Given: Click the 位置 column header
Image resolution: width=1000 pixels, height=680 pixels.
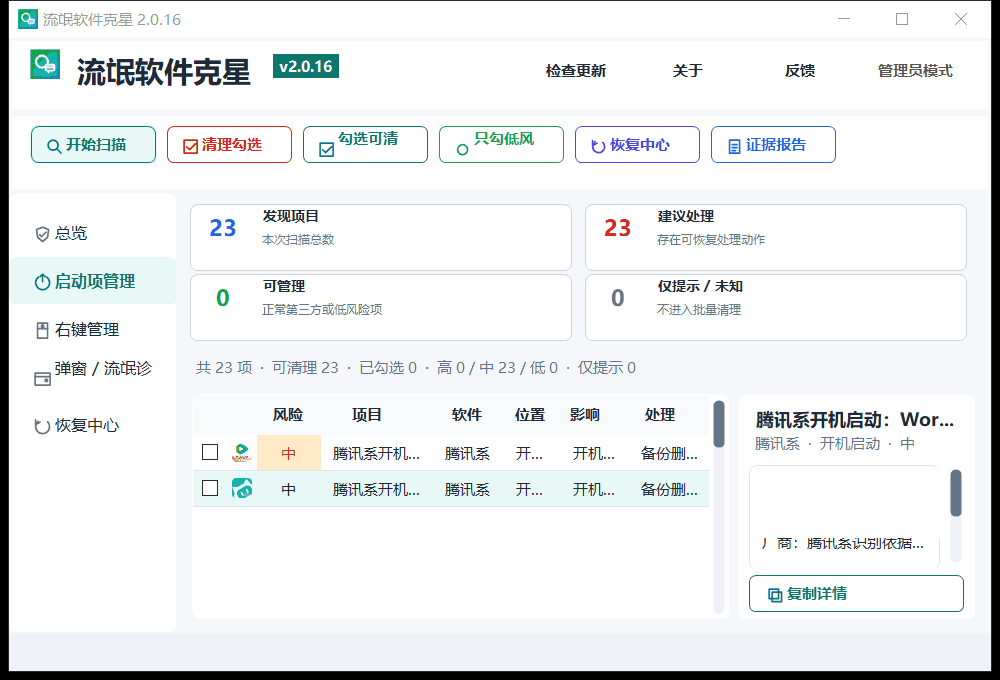Looking at the screenshot, I should click(530, 415).
